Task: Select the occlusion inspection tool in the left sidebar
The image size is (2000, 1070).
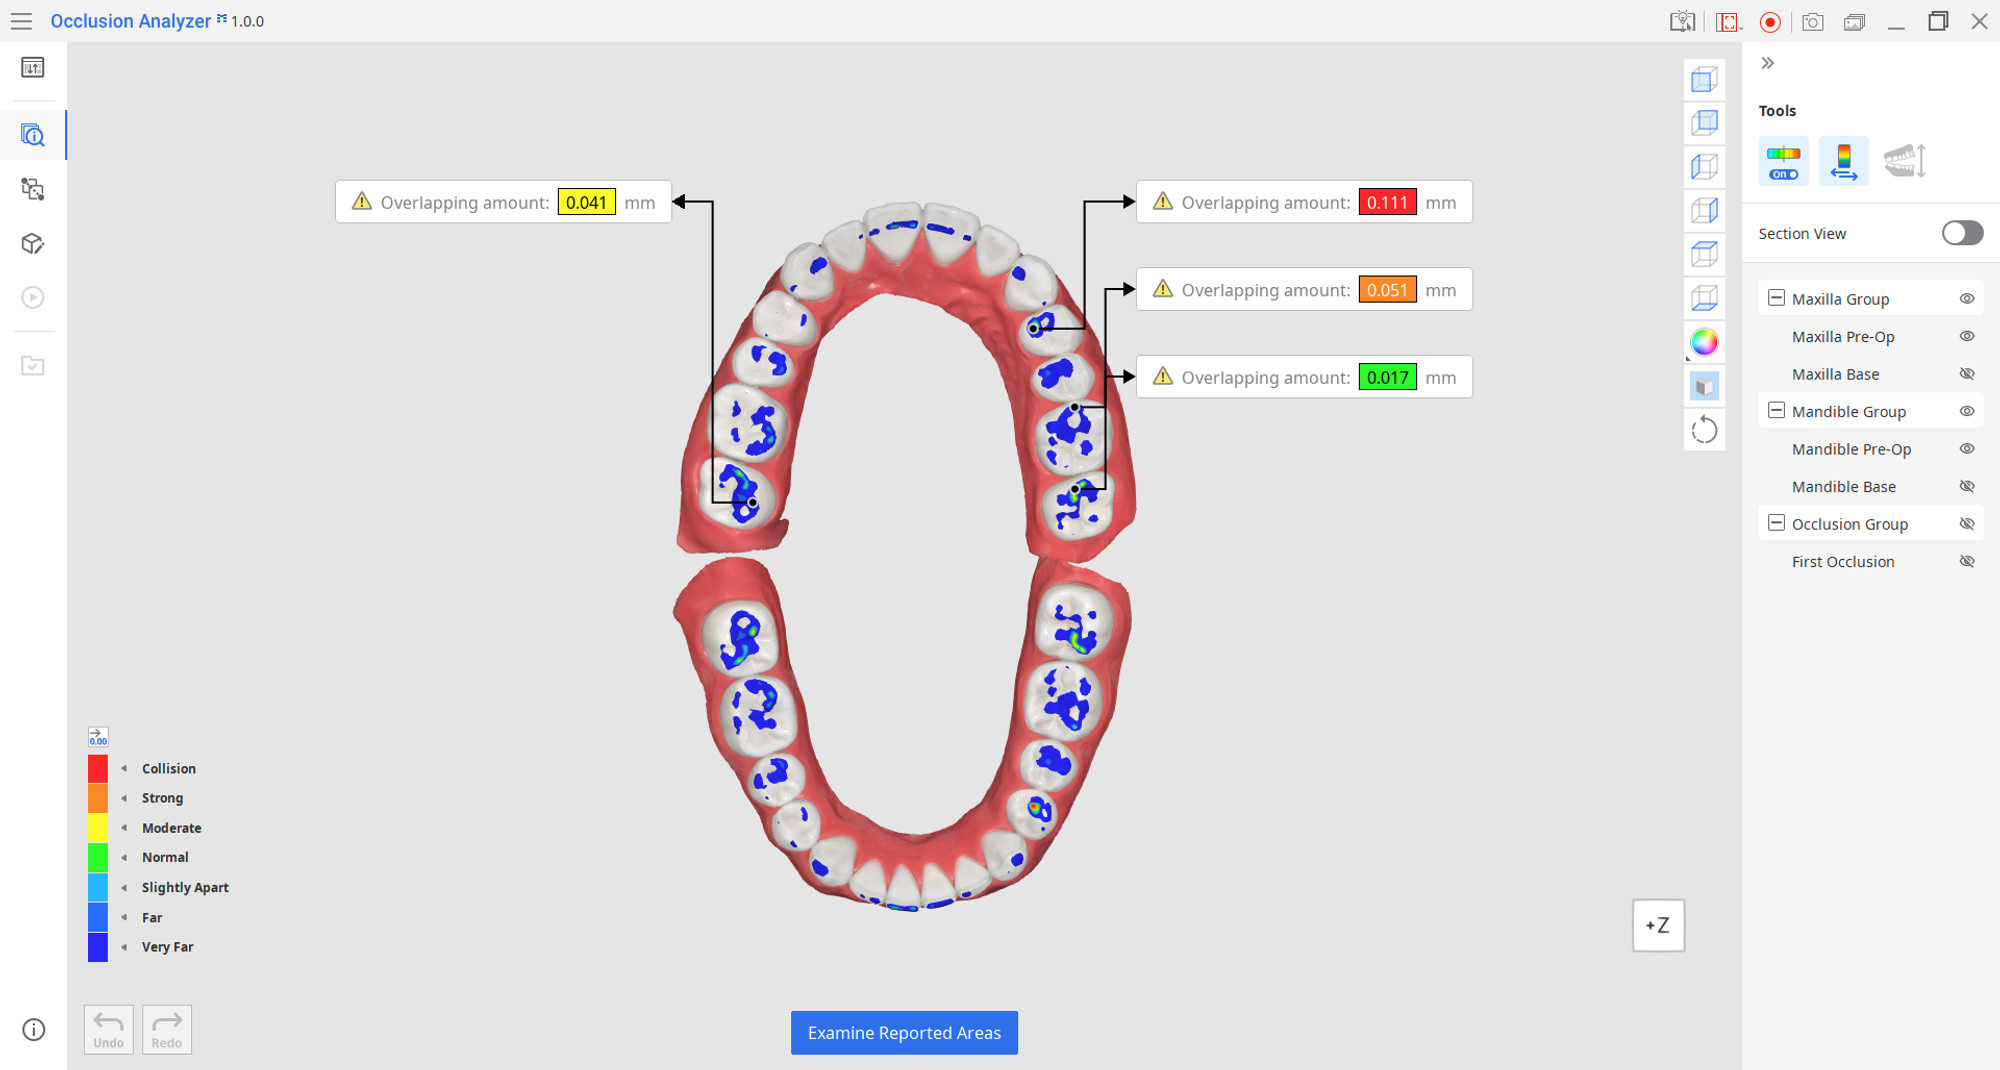Action: point(33,135)
